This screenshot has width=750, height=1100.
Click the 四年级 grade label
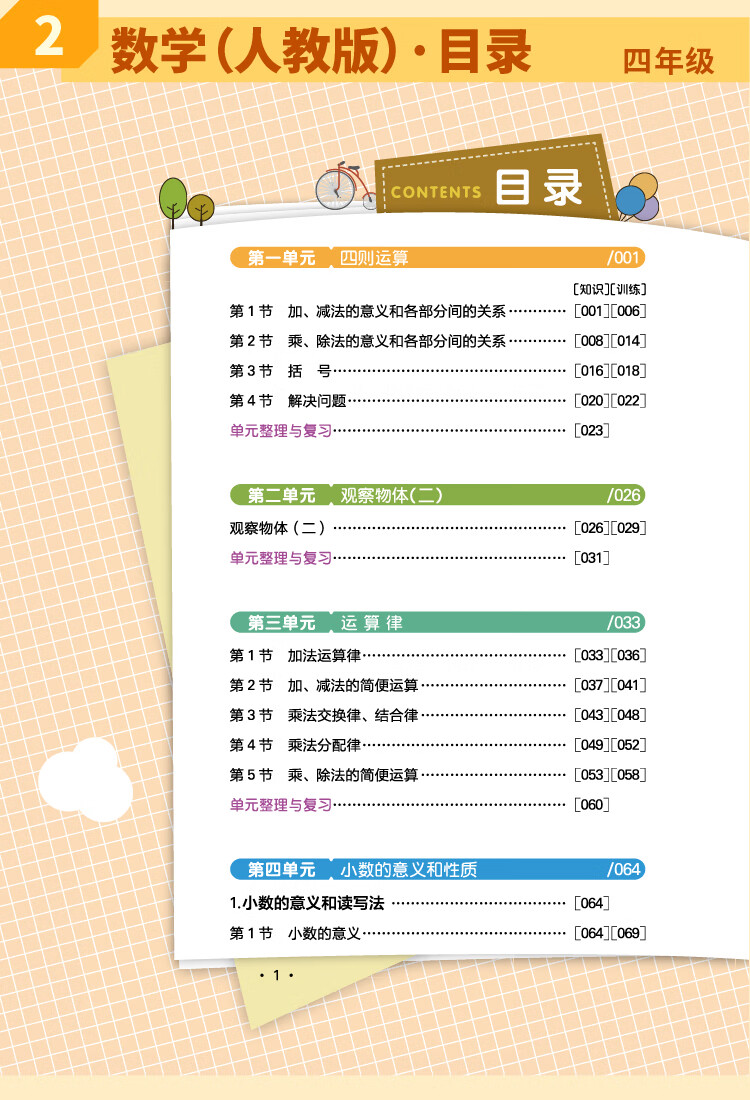tap(669, 61)
